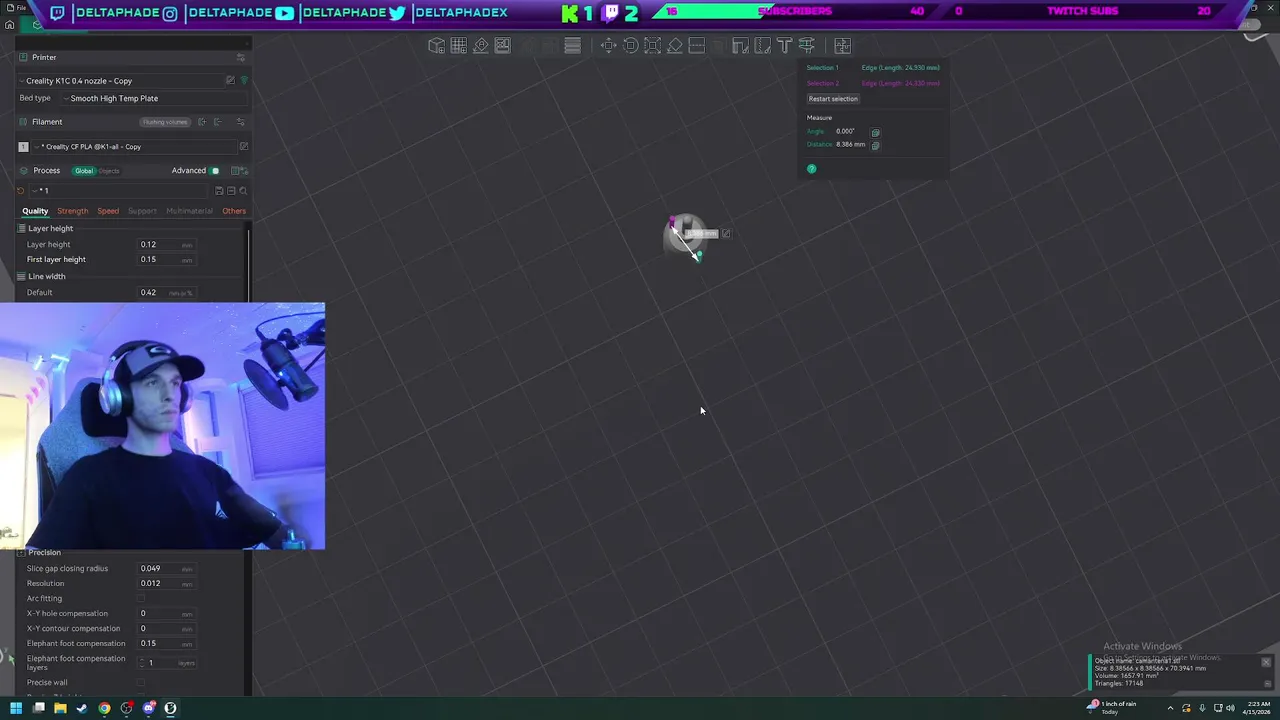The width and height of the screenshot is (1280, 720).
Task: Copy the Distance measurement value
Action: [875, 145]
